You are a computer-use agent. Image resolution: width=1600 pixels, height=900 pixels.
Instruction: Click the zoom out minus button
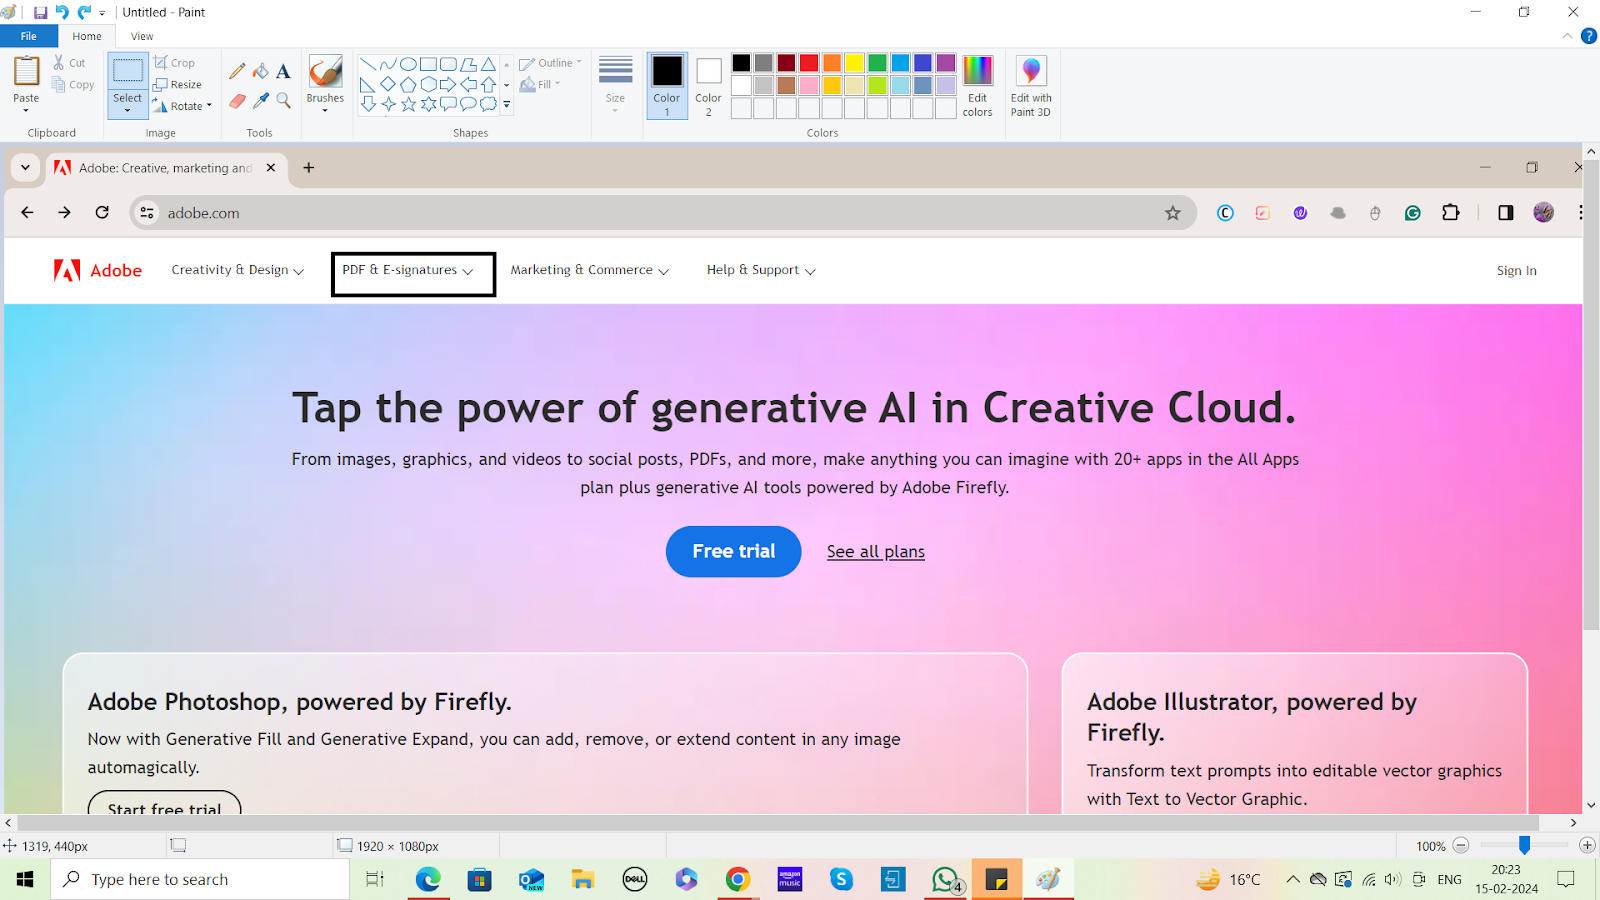tap(1461, 846)
